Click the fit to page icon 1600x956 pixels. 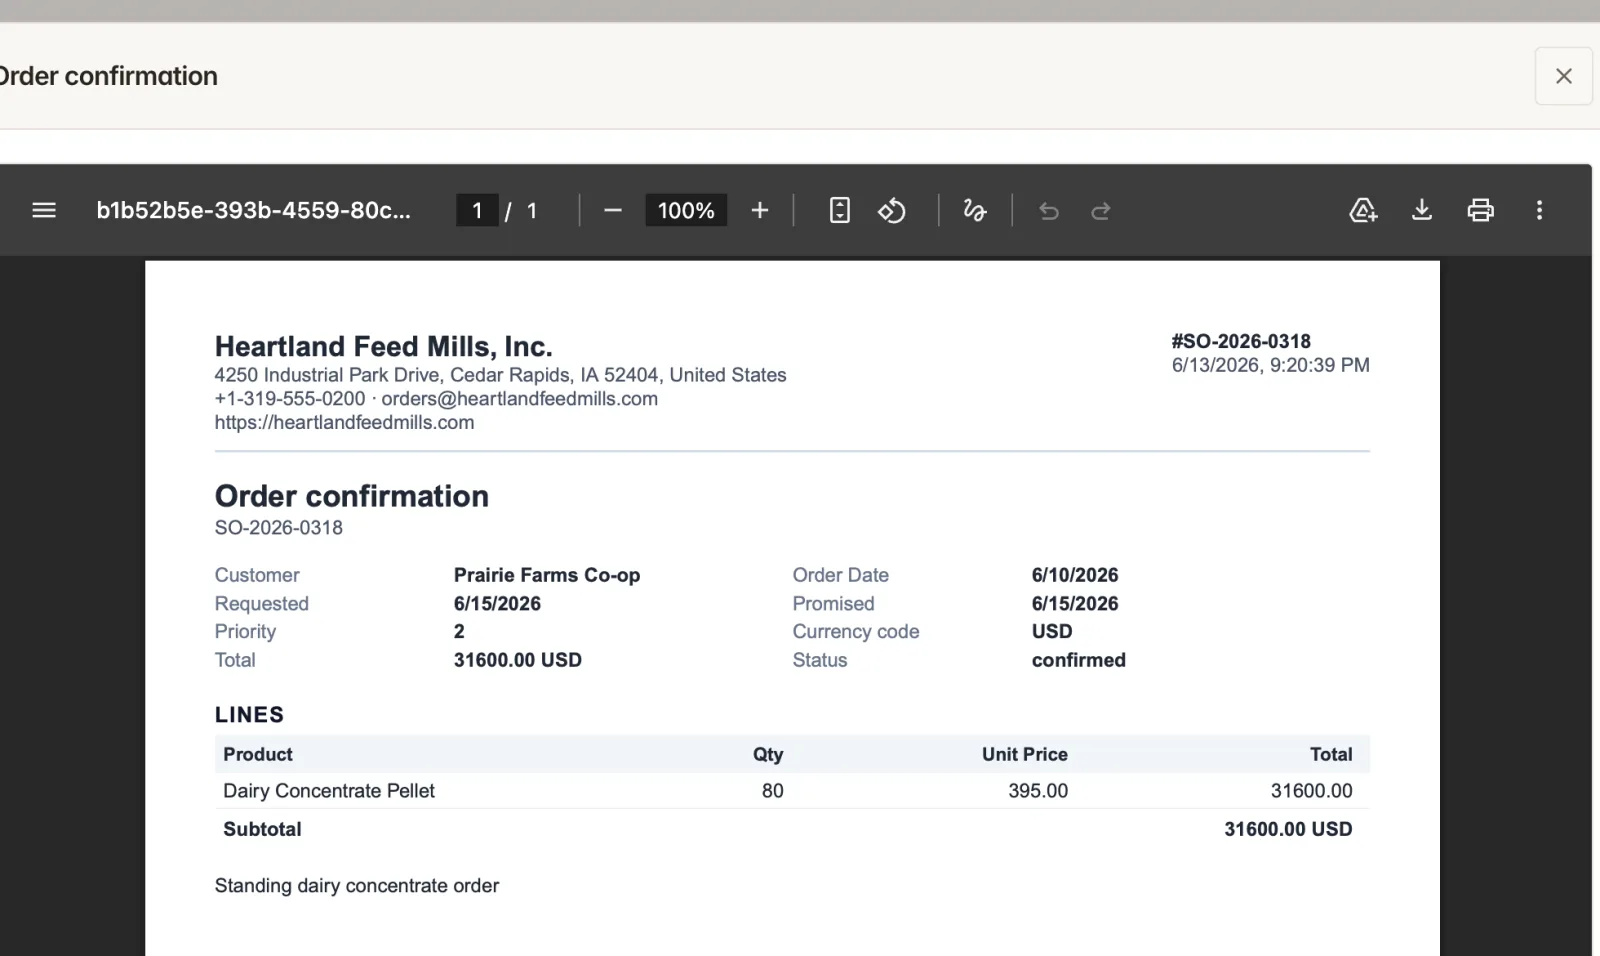tap(840, 210)
